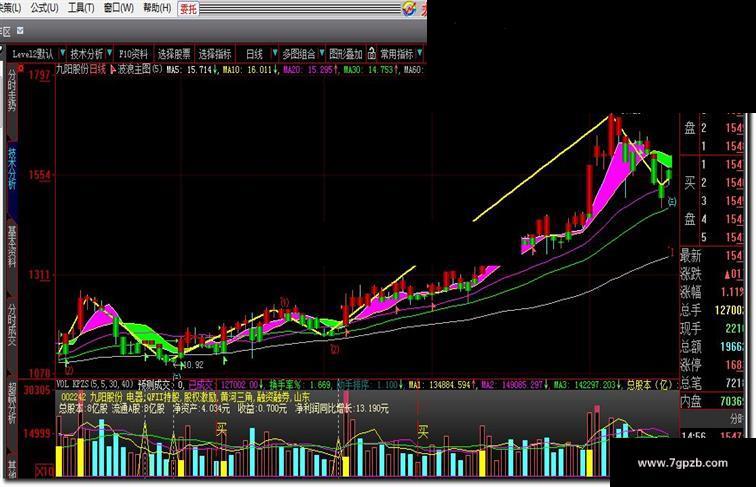Expand the dropdown arrow beside 日线

click(275, 53)
